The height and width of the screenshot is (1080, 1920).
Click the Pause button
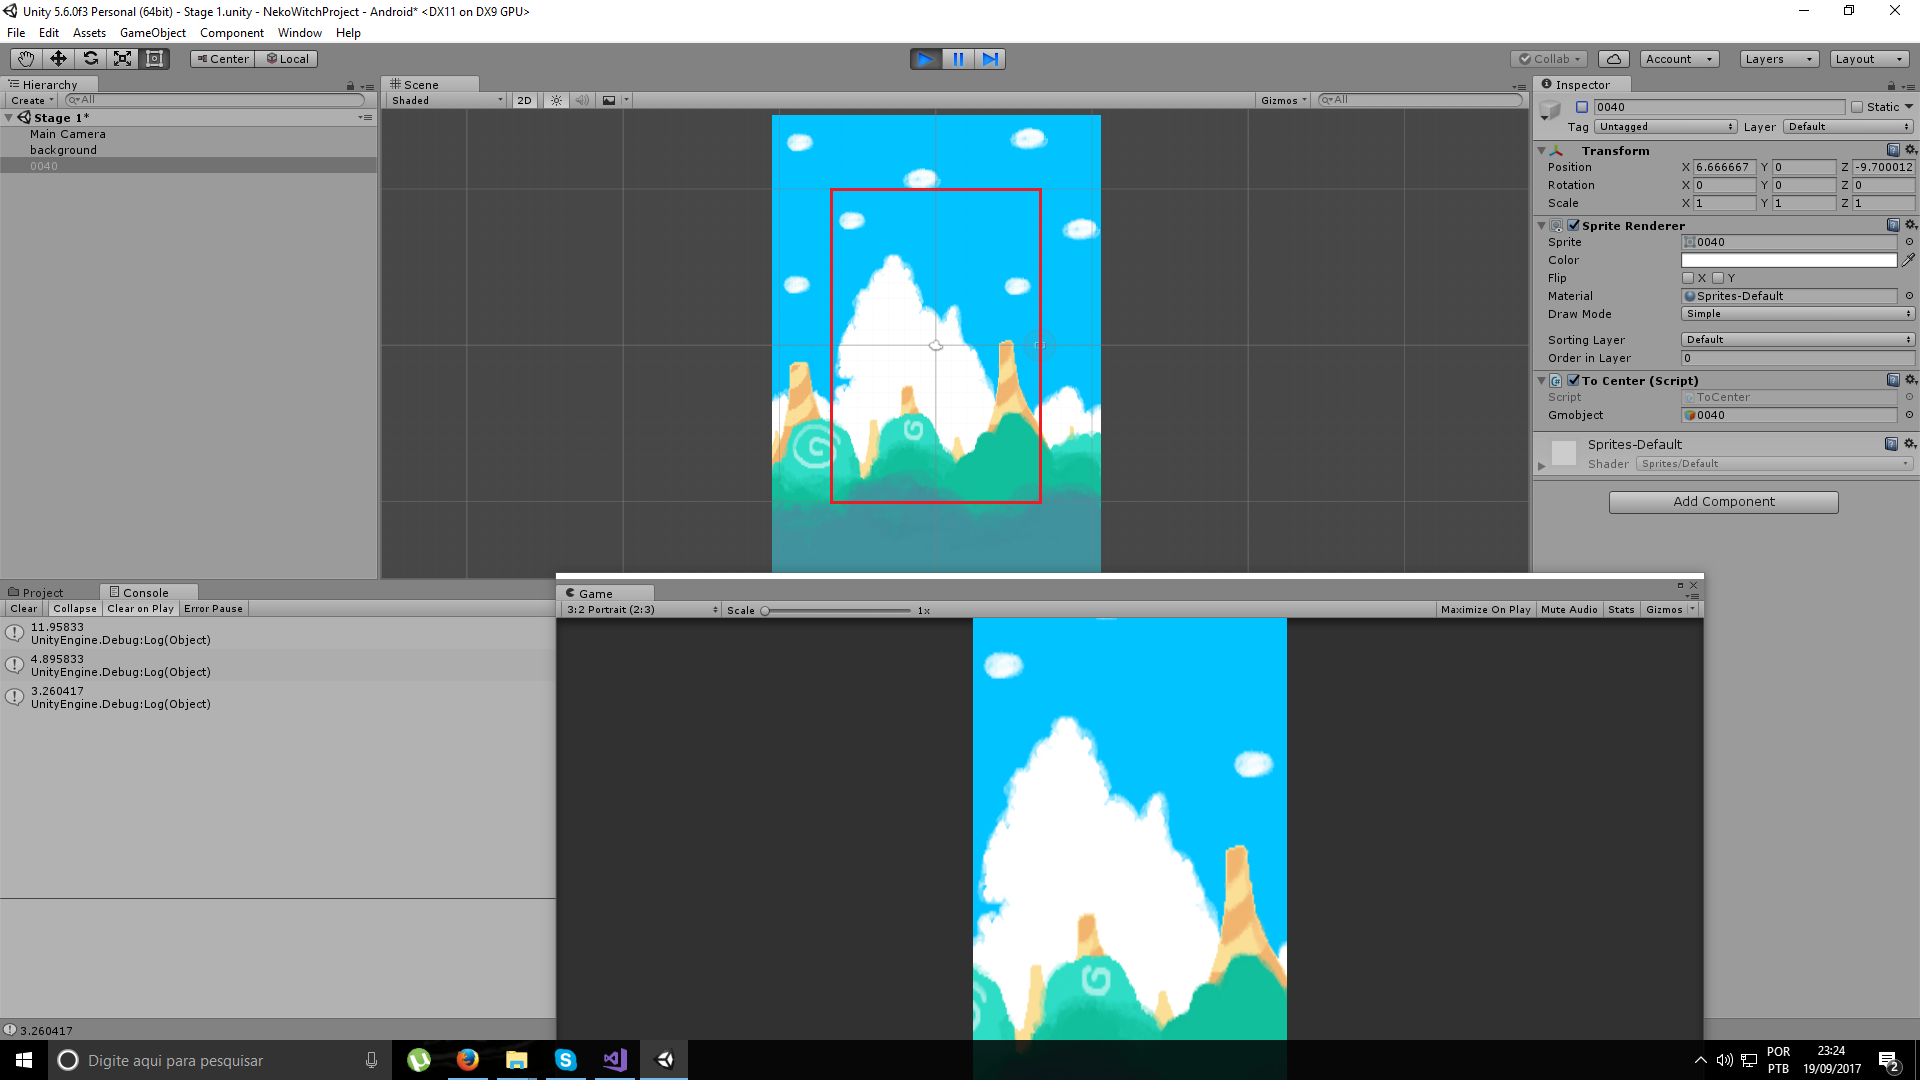click(x=958, y=59)
